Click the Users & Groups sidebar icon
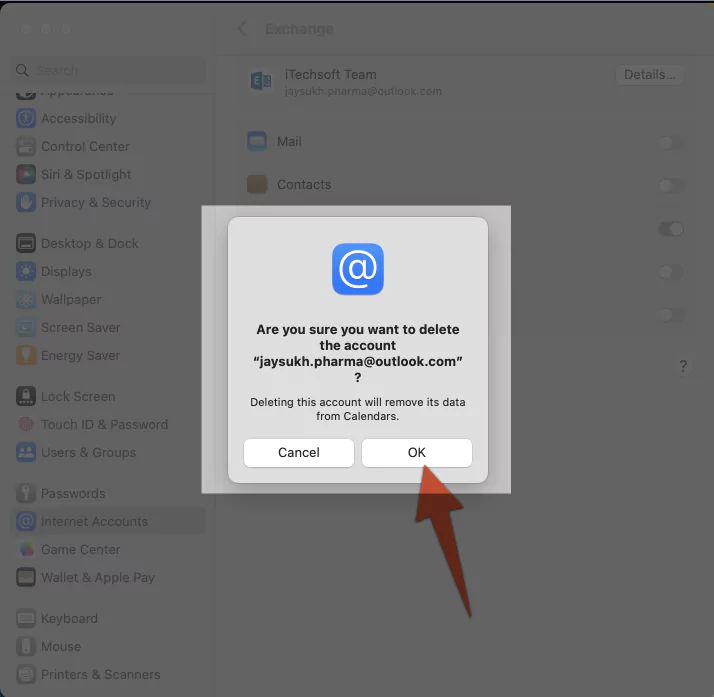 pos(26,453)
